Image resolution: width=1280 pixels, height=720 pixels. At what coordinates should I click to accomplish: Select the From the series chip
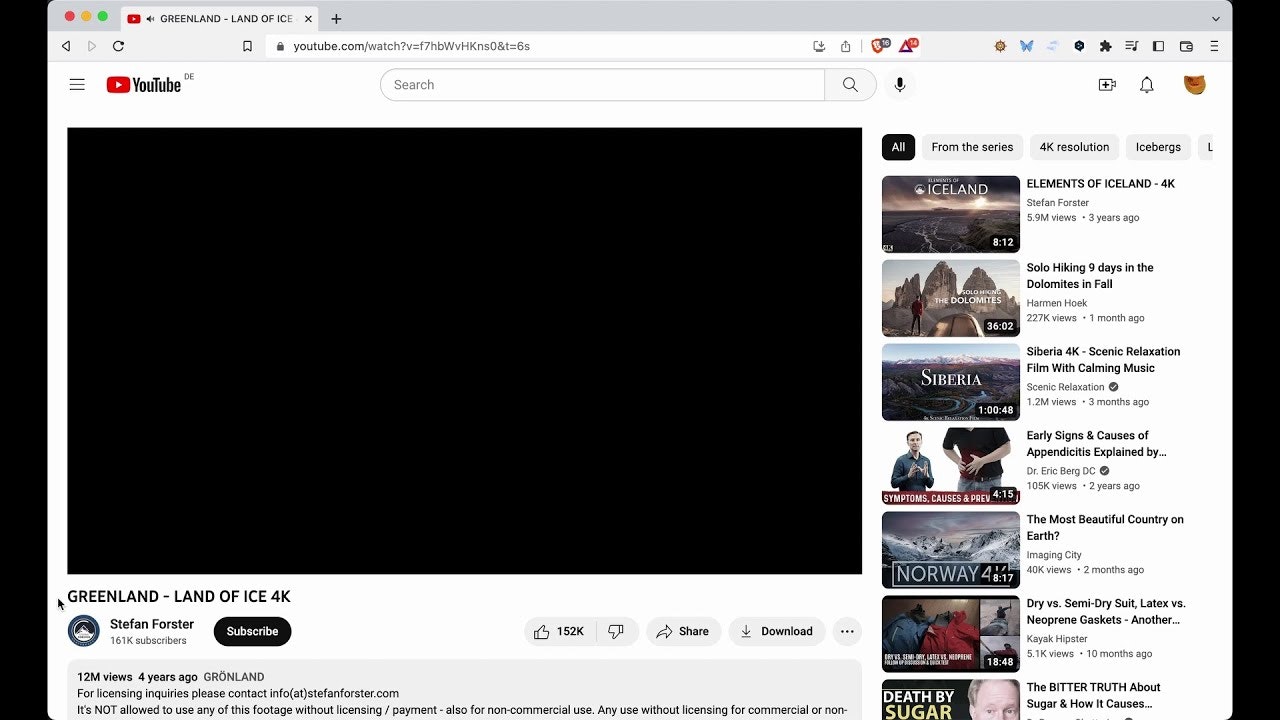[x=972, y=147]
